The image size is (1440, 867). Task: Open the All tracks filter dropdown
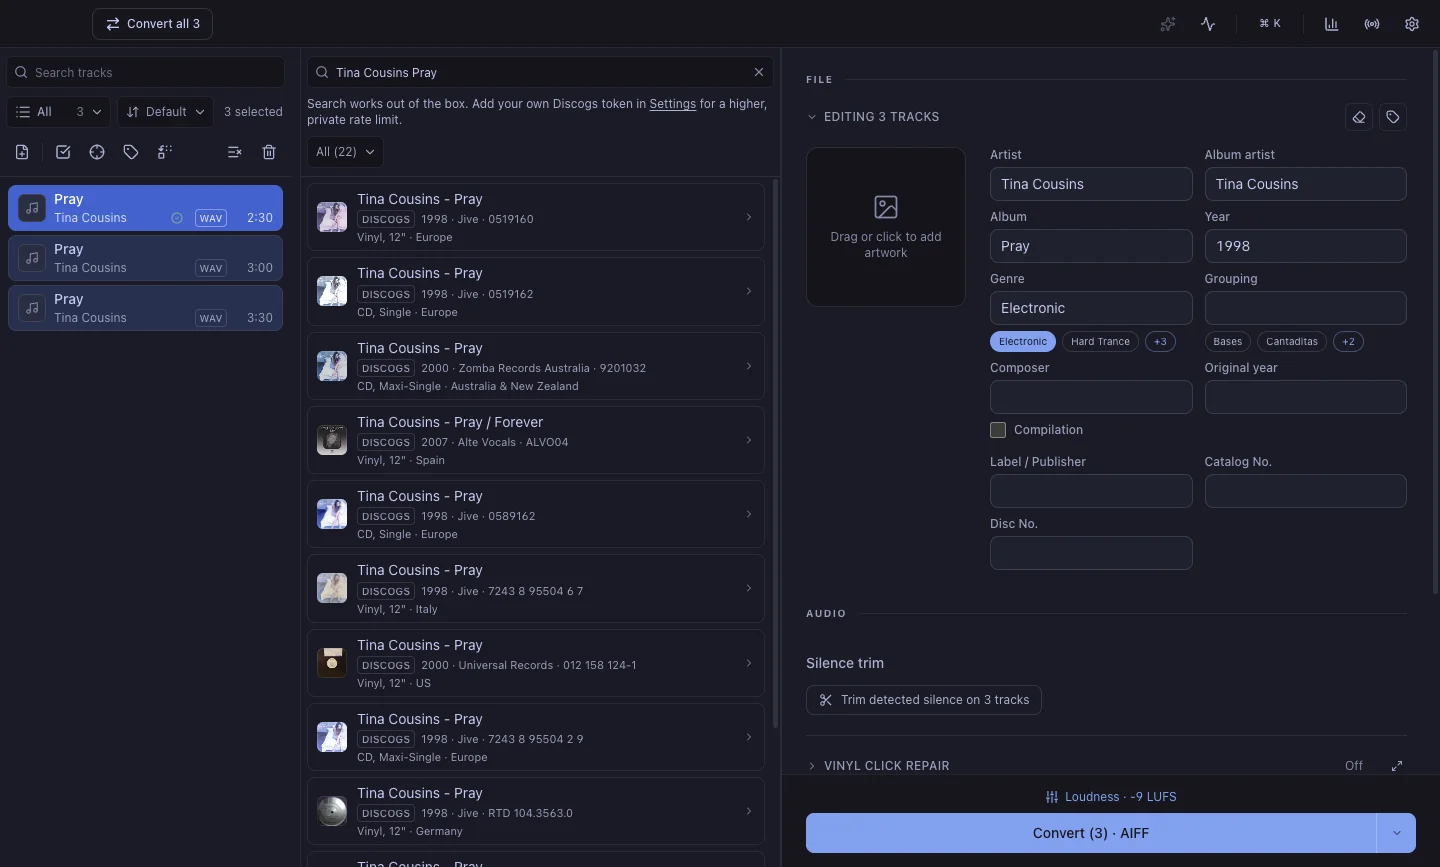[59, 112]
